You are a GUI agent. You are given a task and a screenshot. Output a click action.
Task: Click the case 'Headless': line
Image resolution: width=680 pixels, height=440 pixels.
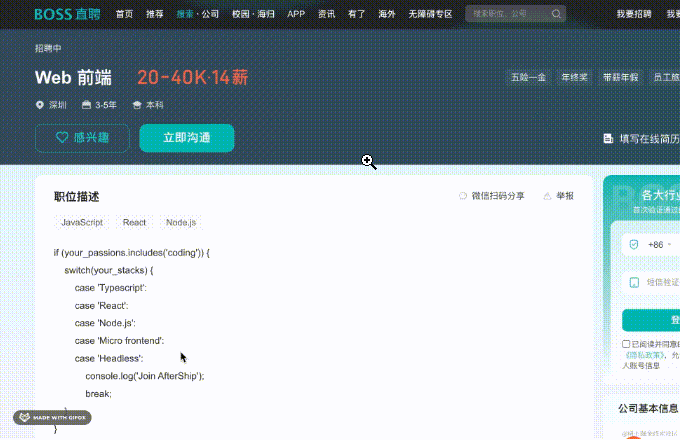109,359
